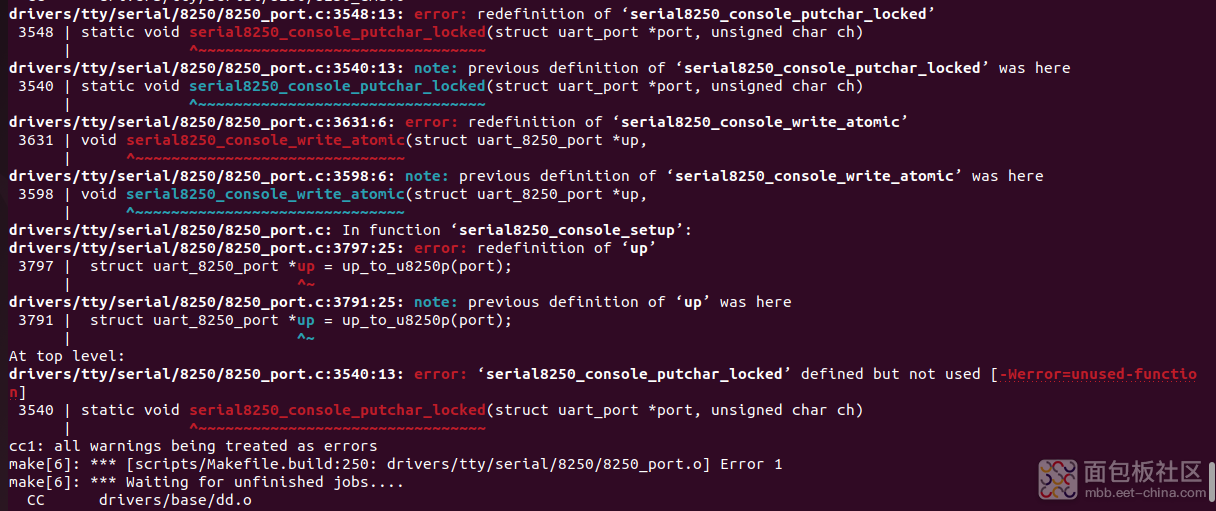Click the 8250_port.c:3797:25 error location
The width and height of the screenshot is (1216, 511).
(207, 248)
